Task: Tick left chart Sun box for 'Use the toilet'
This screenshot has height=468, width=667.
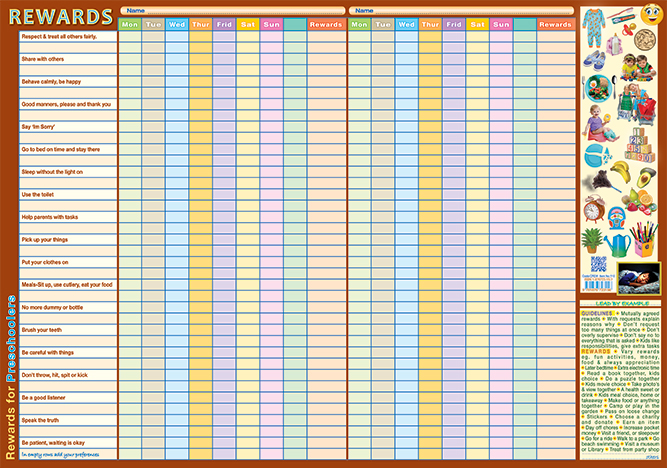Action: tap(271, 194)
